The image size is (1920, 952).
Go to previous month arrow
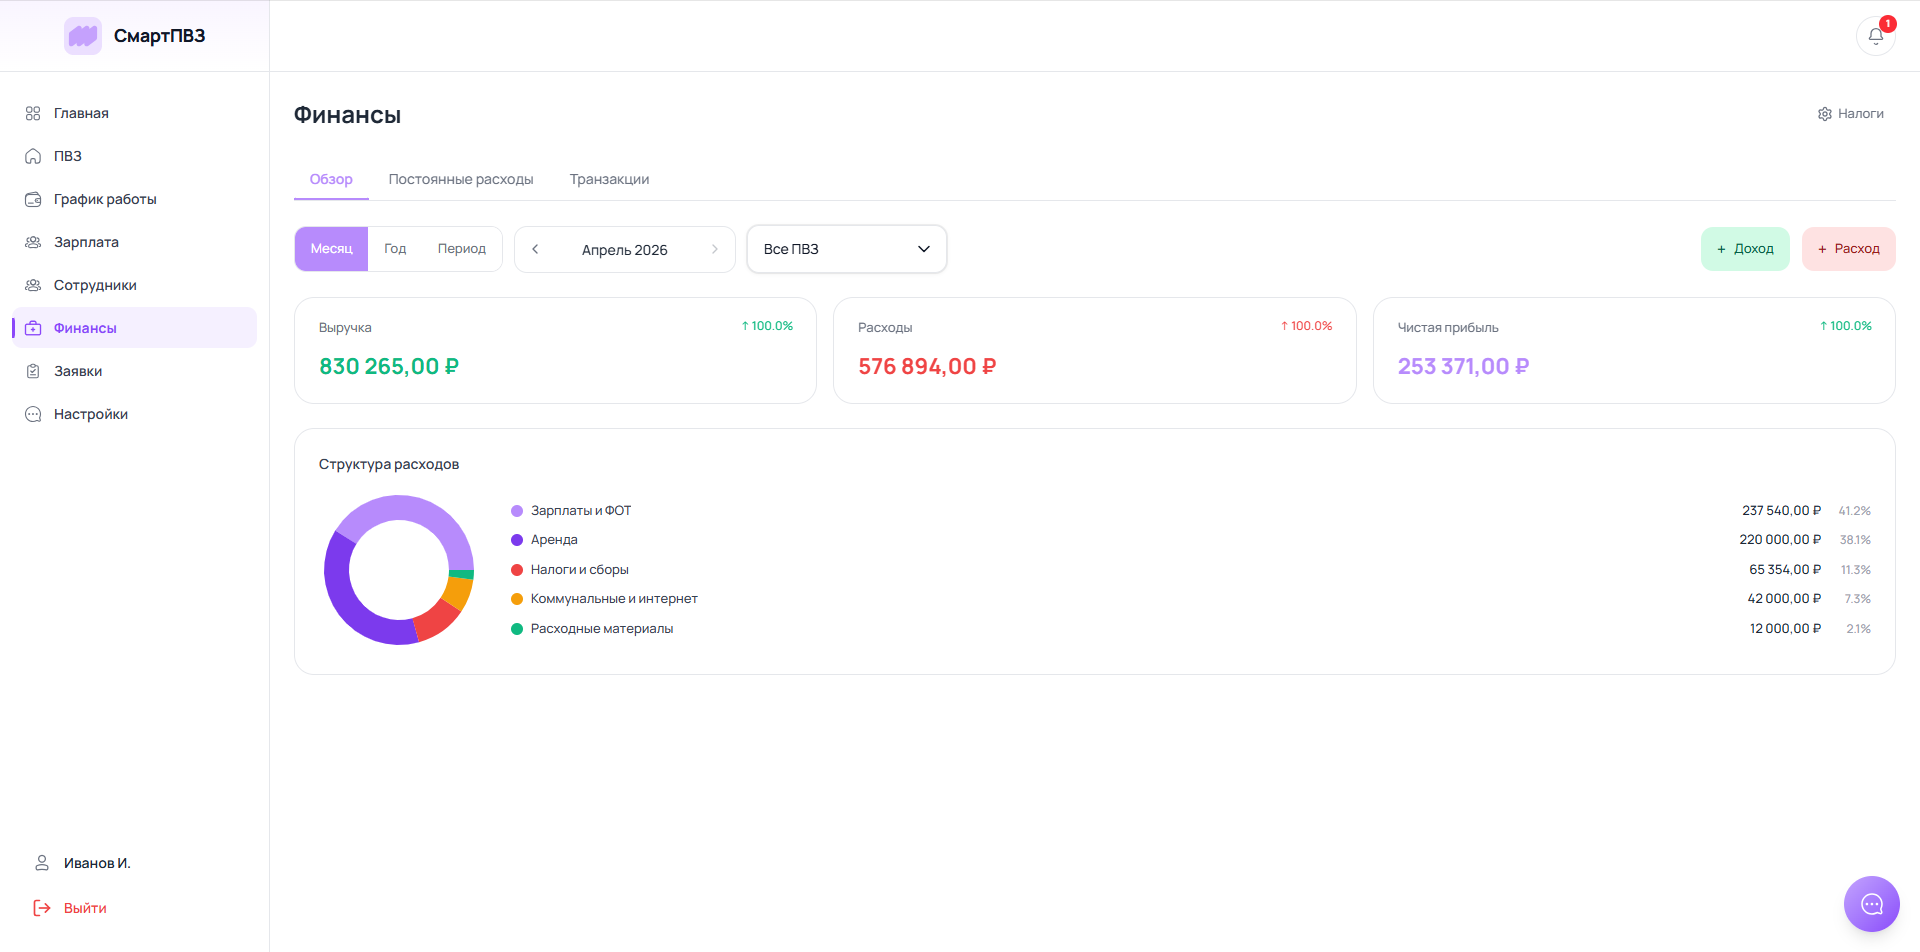[x=535, y=249]
